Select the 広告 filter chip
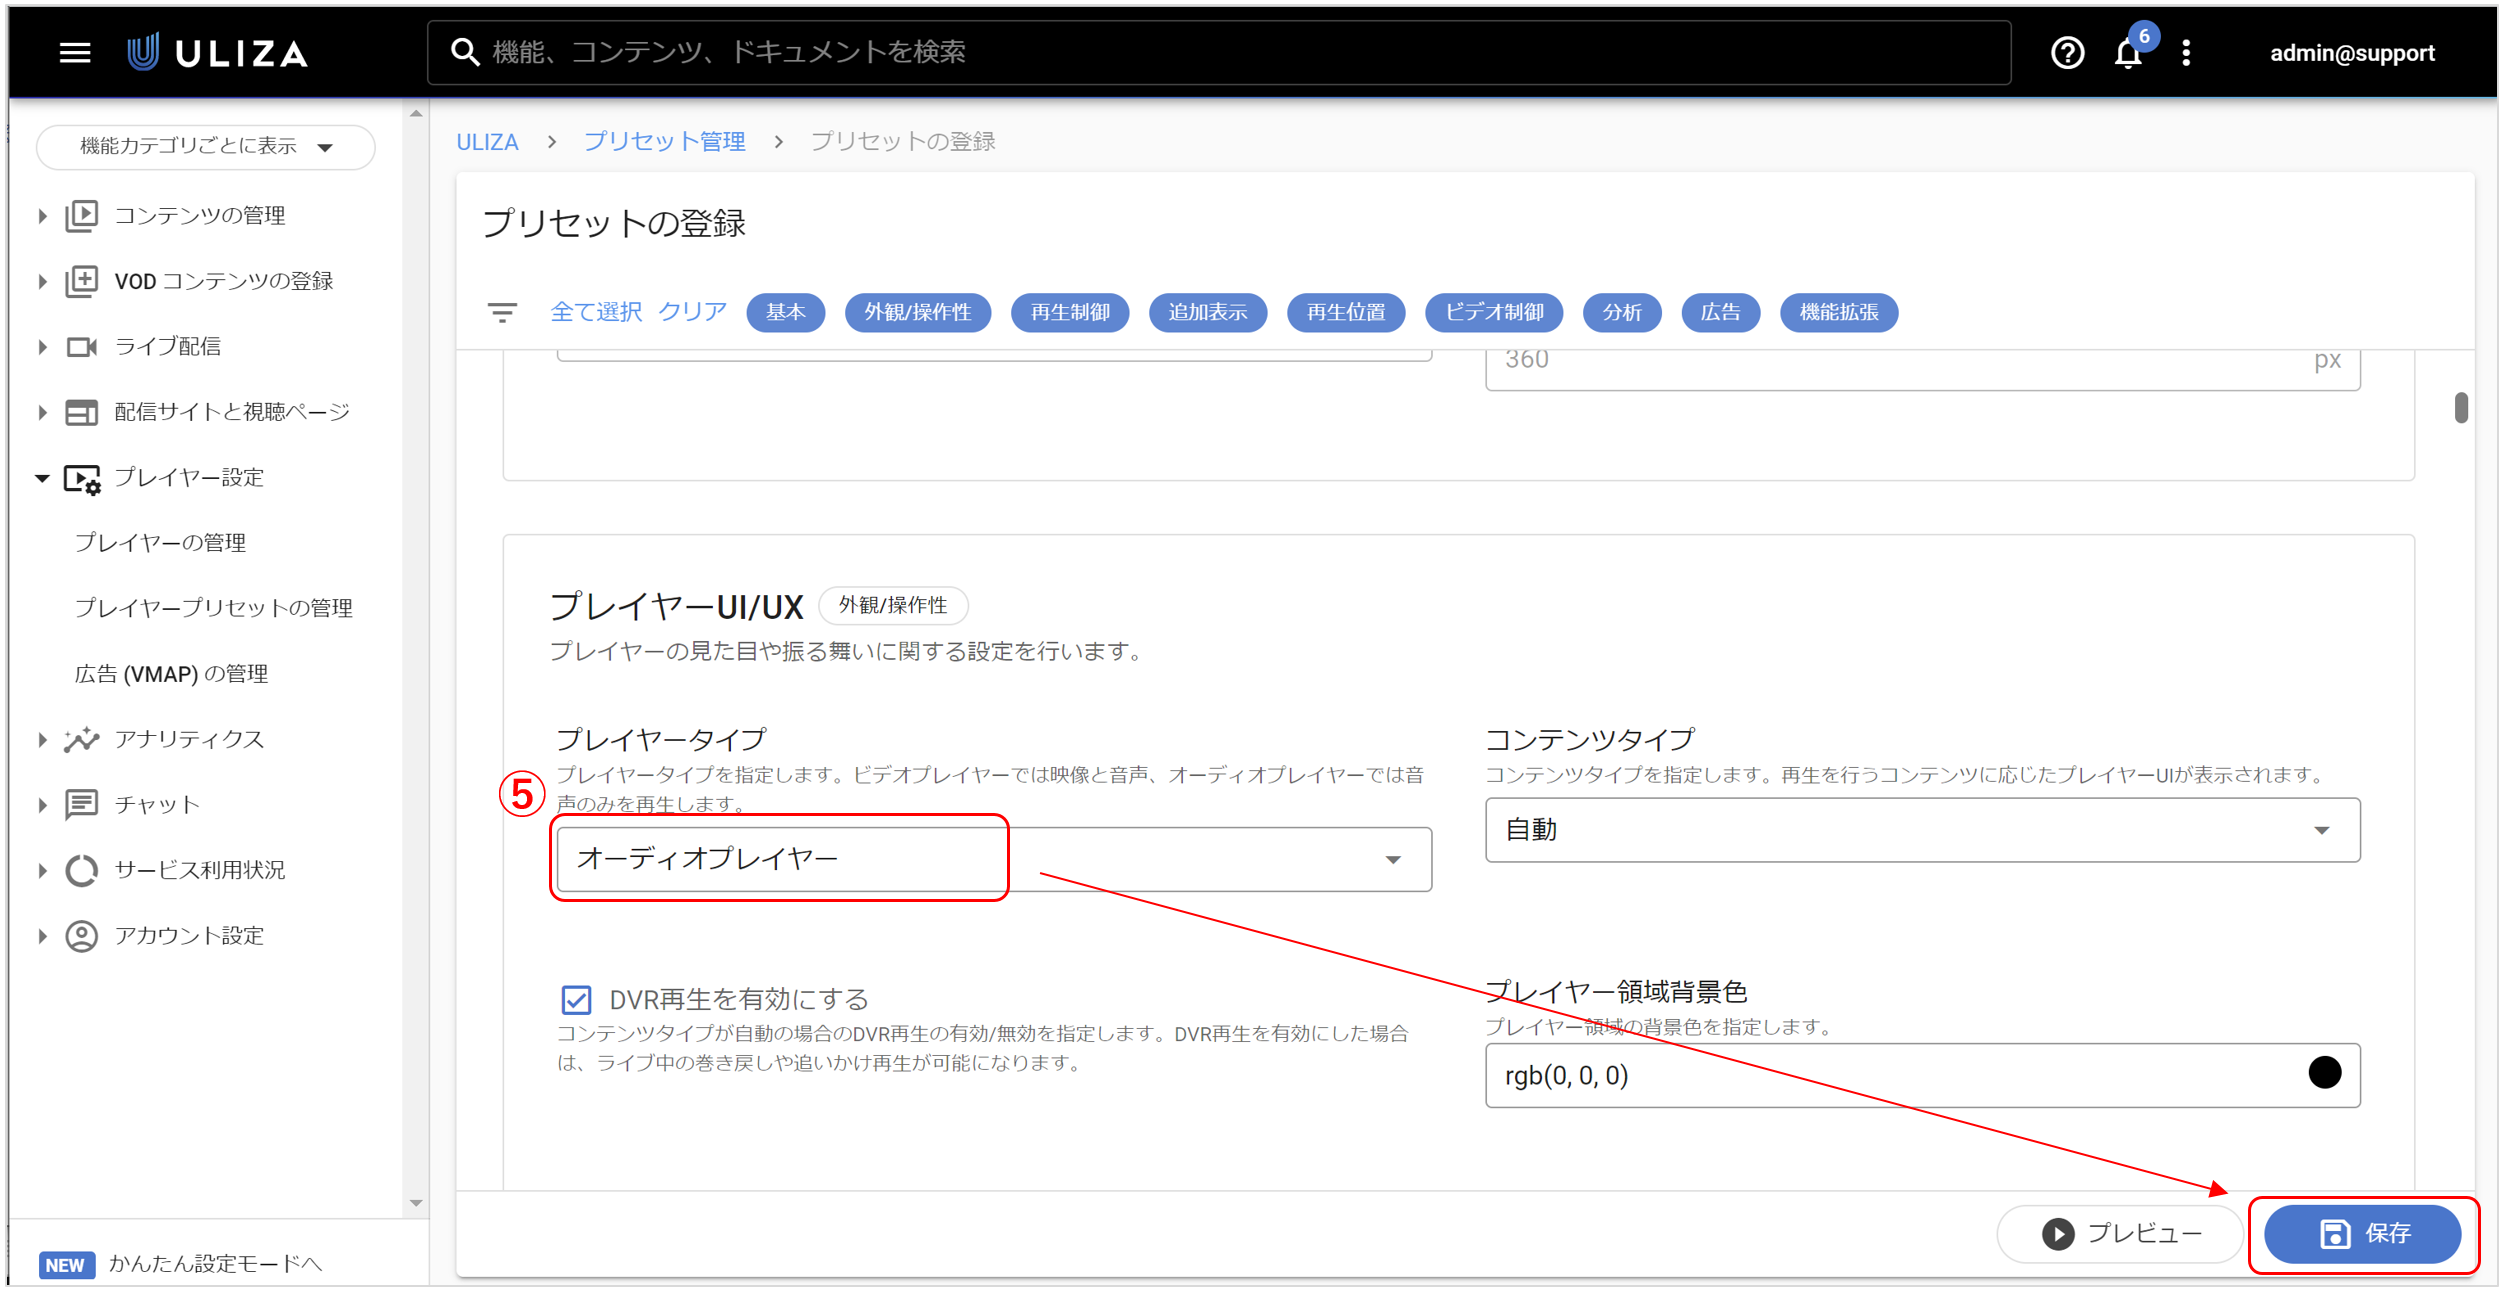The width and height of the screenshot is (2510, 1292). pyautogui.click(x=1721, y=313)
